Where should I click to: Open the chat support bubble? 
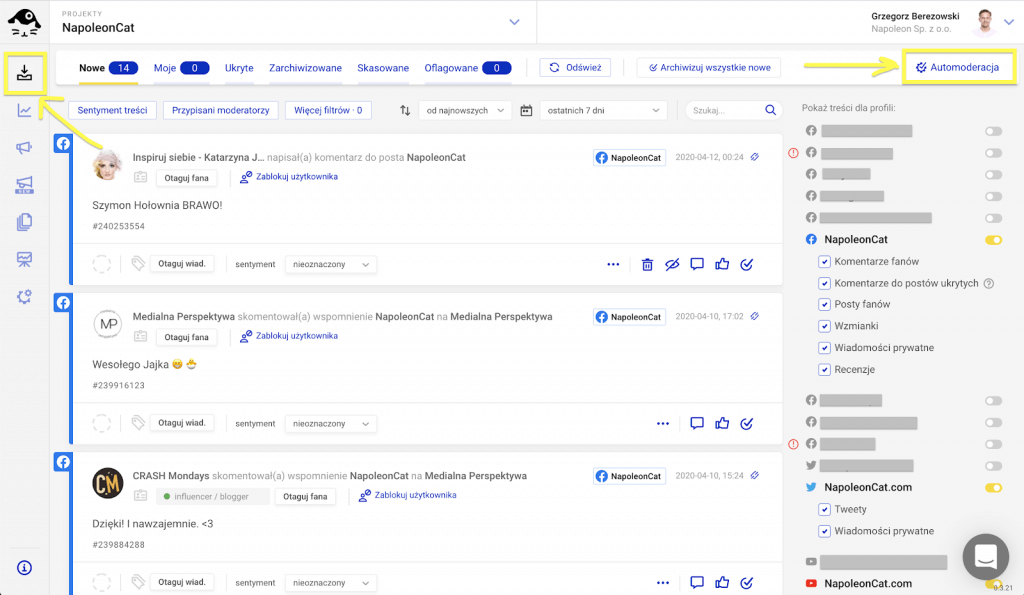point(985,556)
